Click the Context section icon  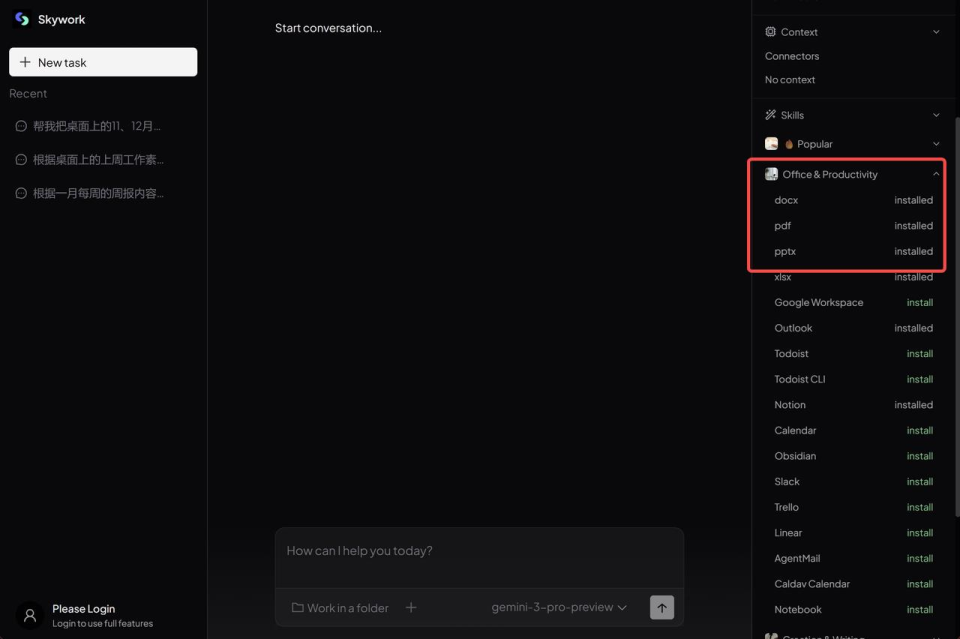pyautogui.click(x=770, y=32)
